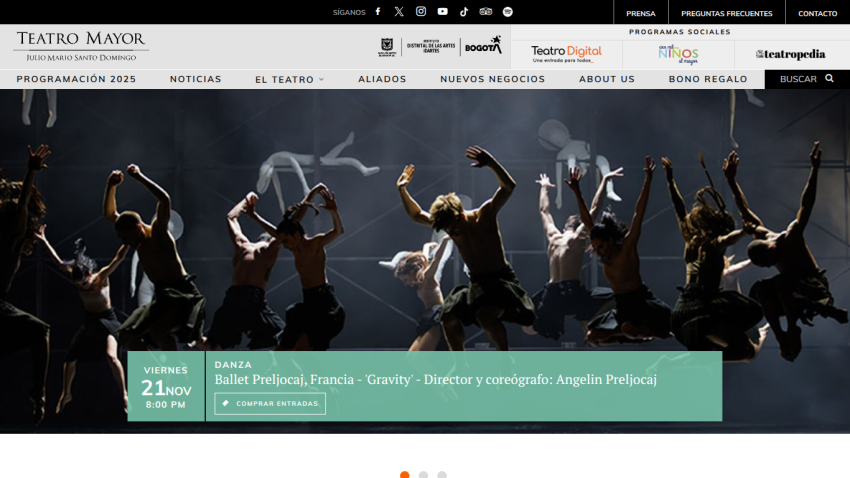Open the Facebook social icon
Viewport: 850px width, 478px height.
(378, 11)
